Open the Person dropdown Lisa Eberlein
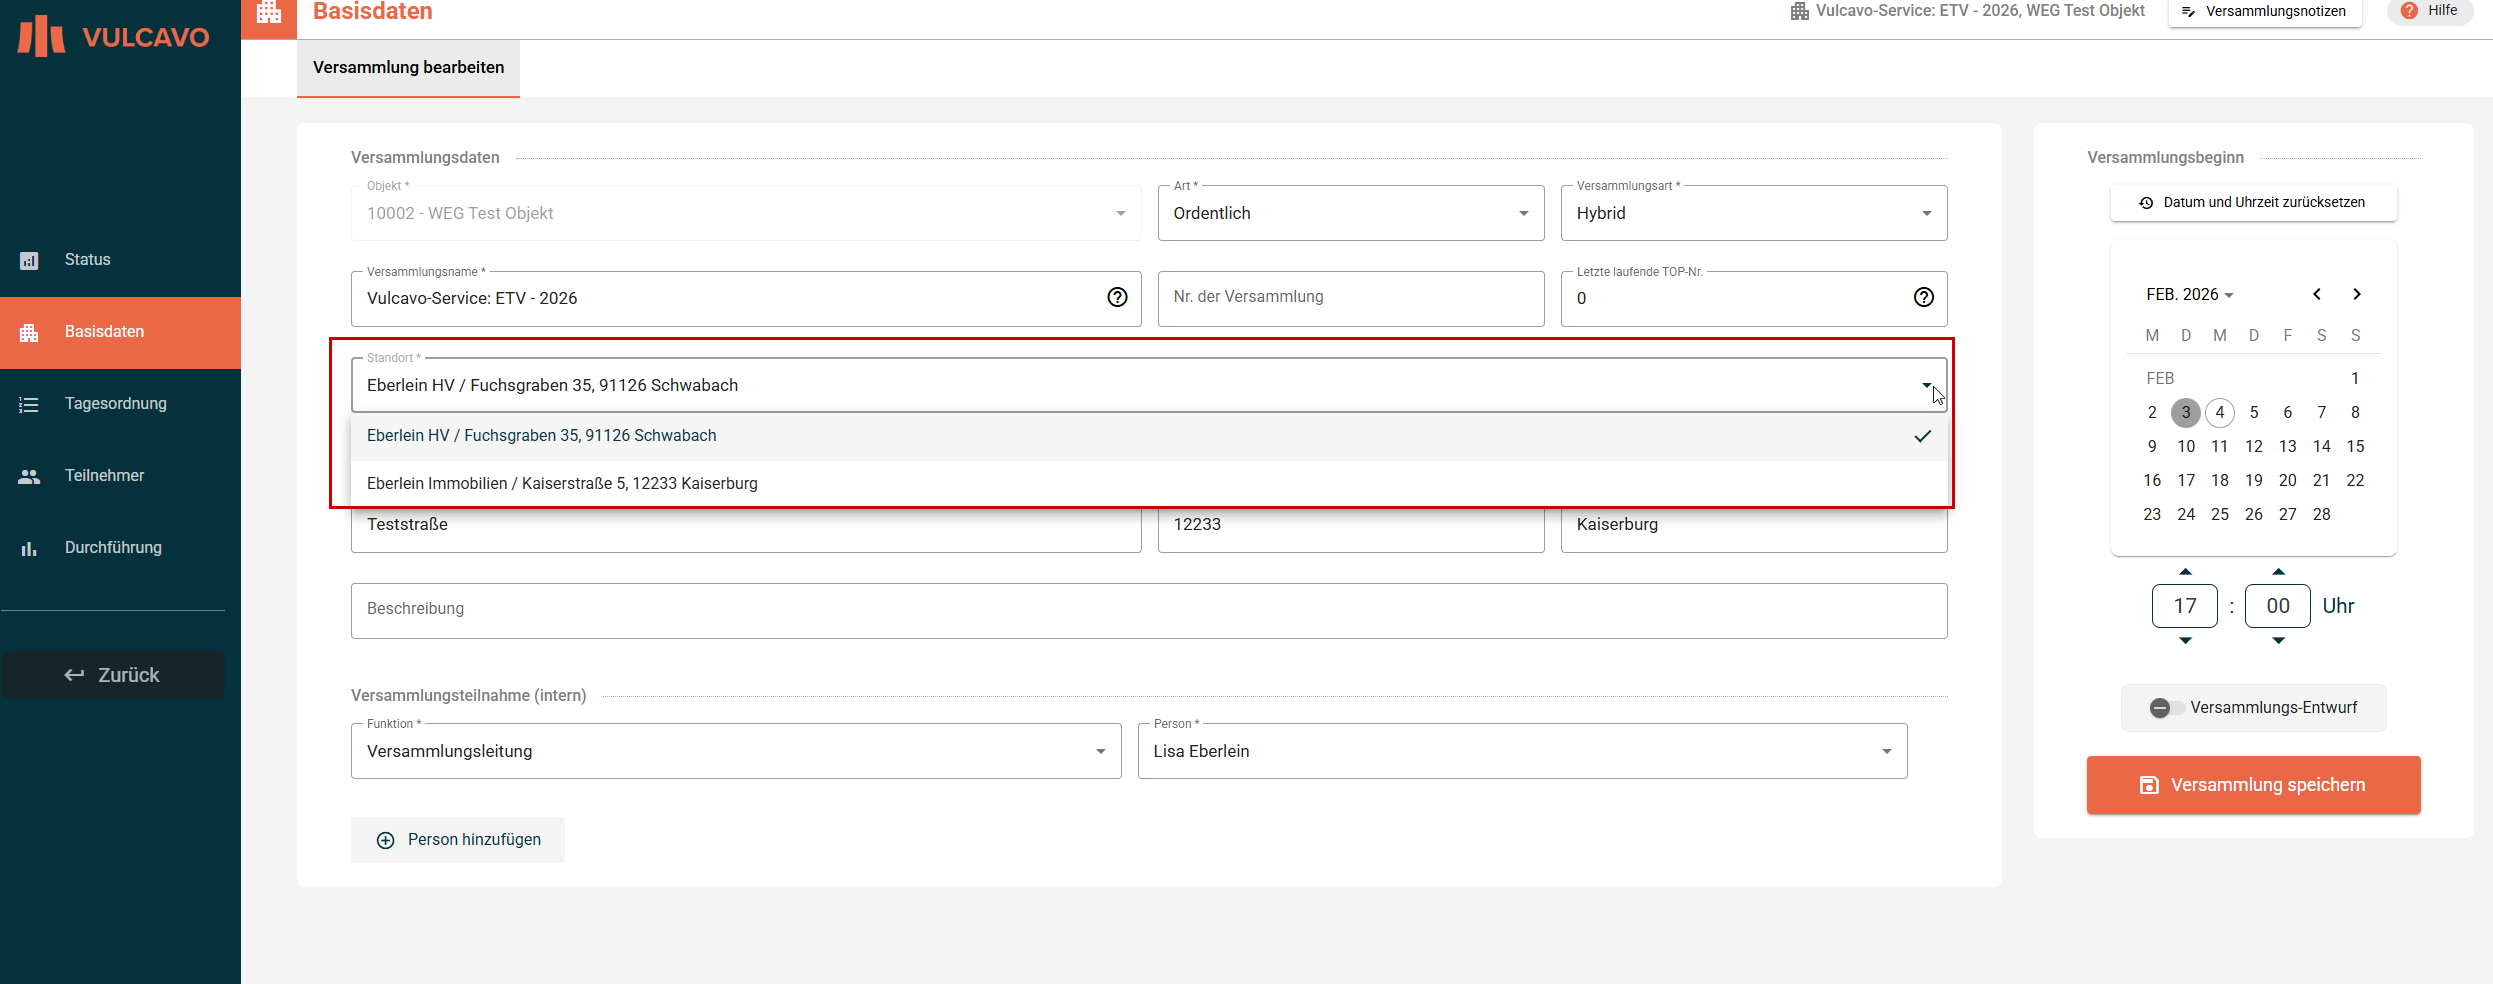2493x984 pixels. point(1521,751)
